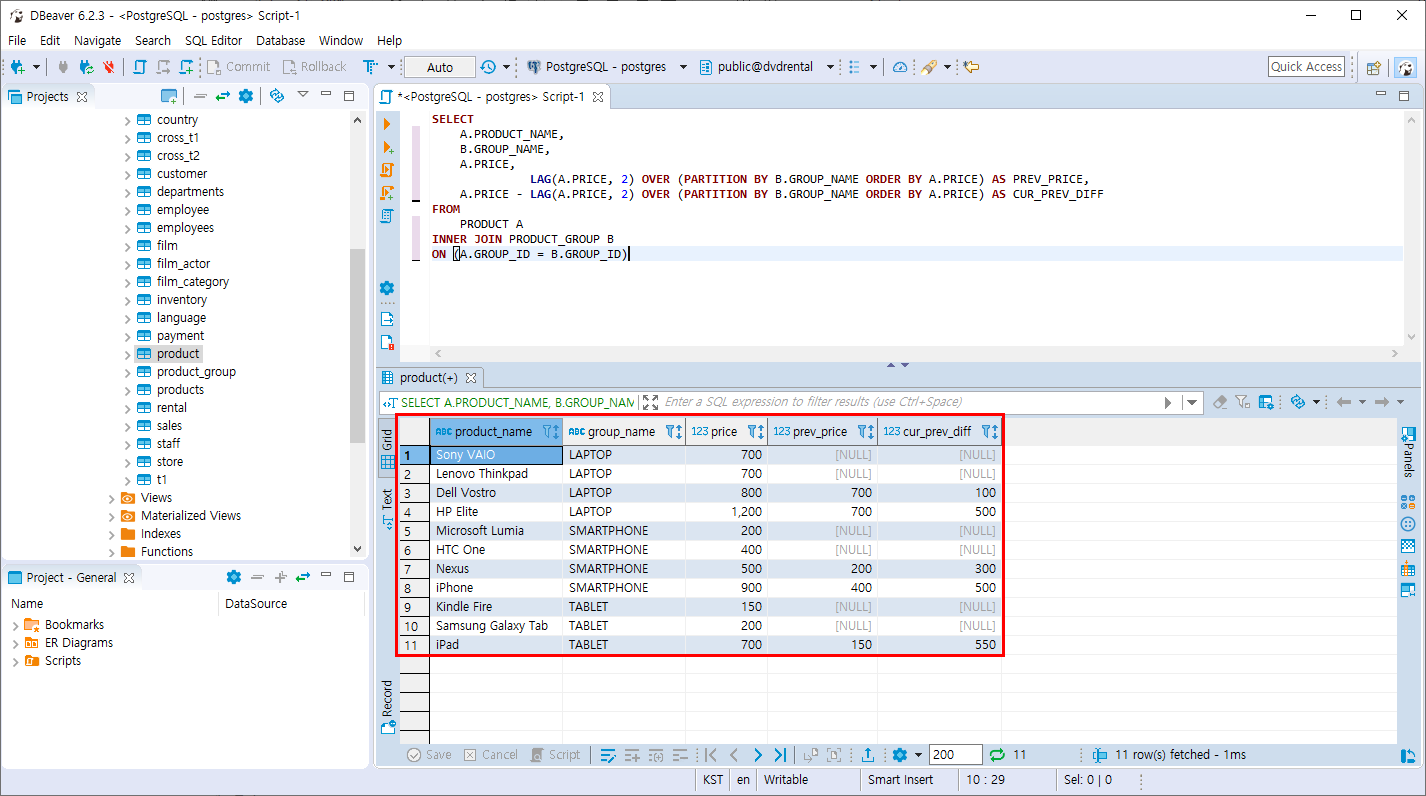
Task: Click Rollback in the toolbar
Action: point(314,67)
